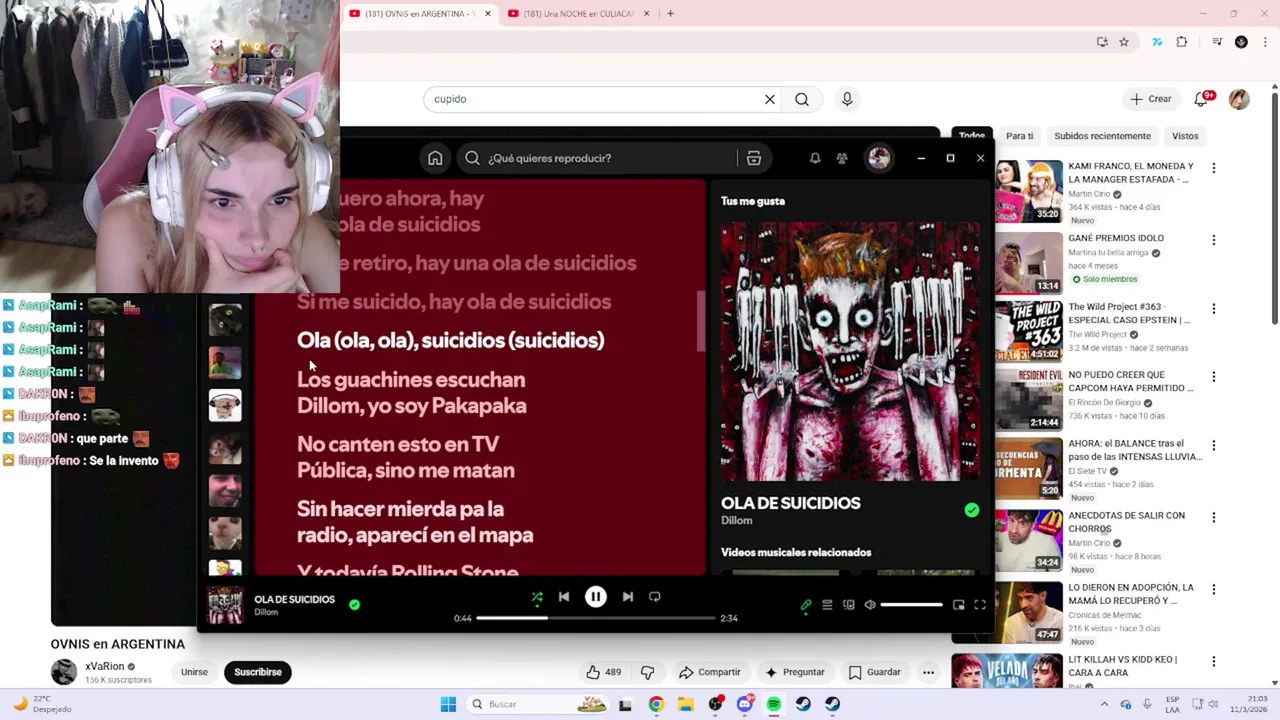Image resolution: width=1280 pixels, height=720 pixels.
Task: Save the video with the Guardar button
Action: tap(875, 672)
